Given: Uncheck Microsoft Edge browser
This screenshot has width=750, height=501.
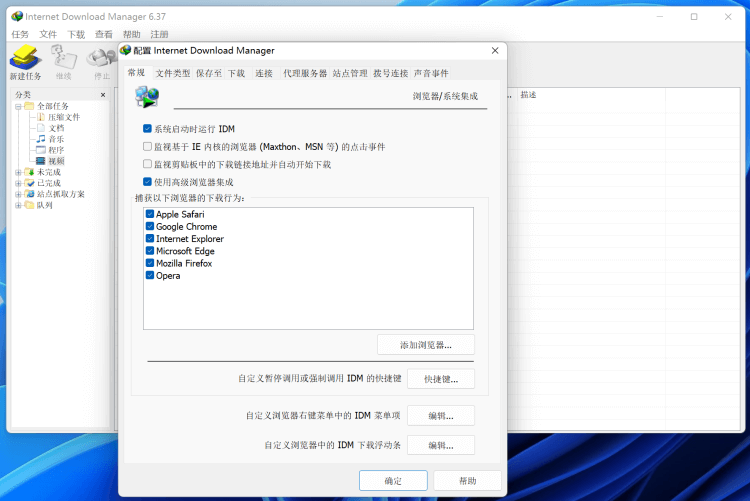Looking at the screenshot, I should point(150,251).
